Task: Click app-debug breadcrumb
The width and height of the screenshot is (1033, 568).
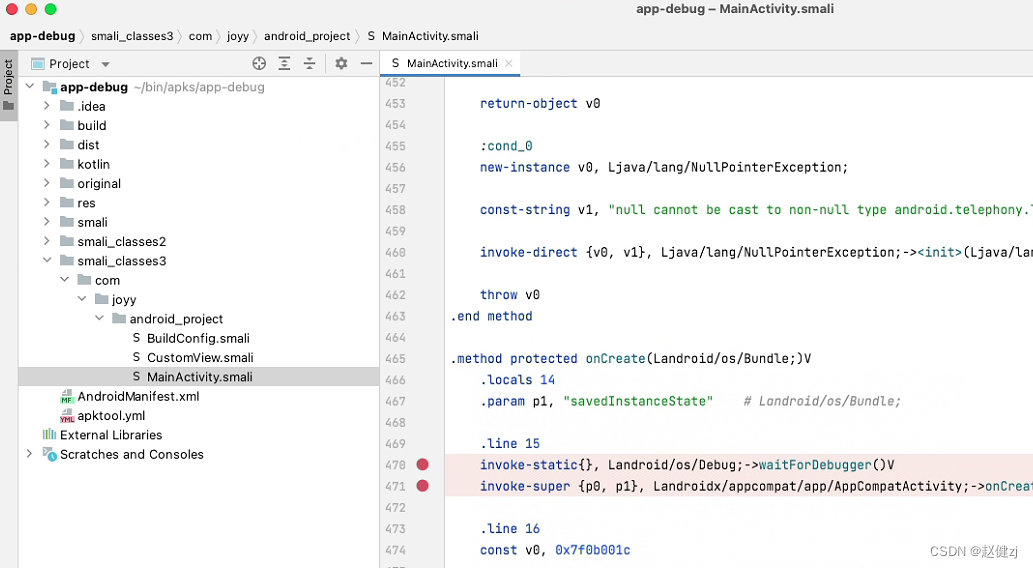Action: [42, 36]
